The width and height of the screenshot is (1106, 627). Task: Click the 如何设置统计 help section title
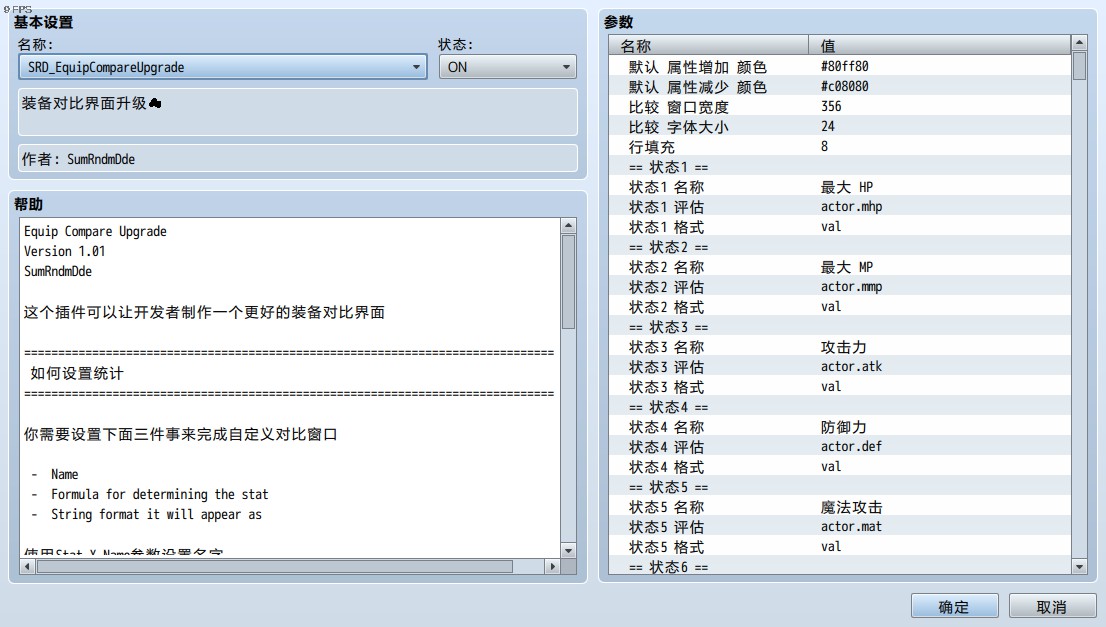point(77,373)
